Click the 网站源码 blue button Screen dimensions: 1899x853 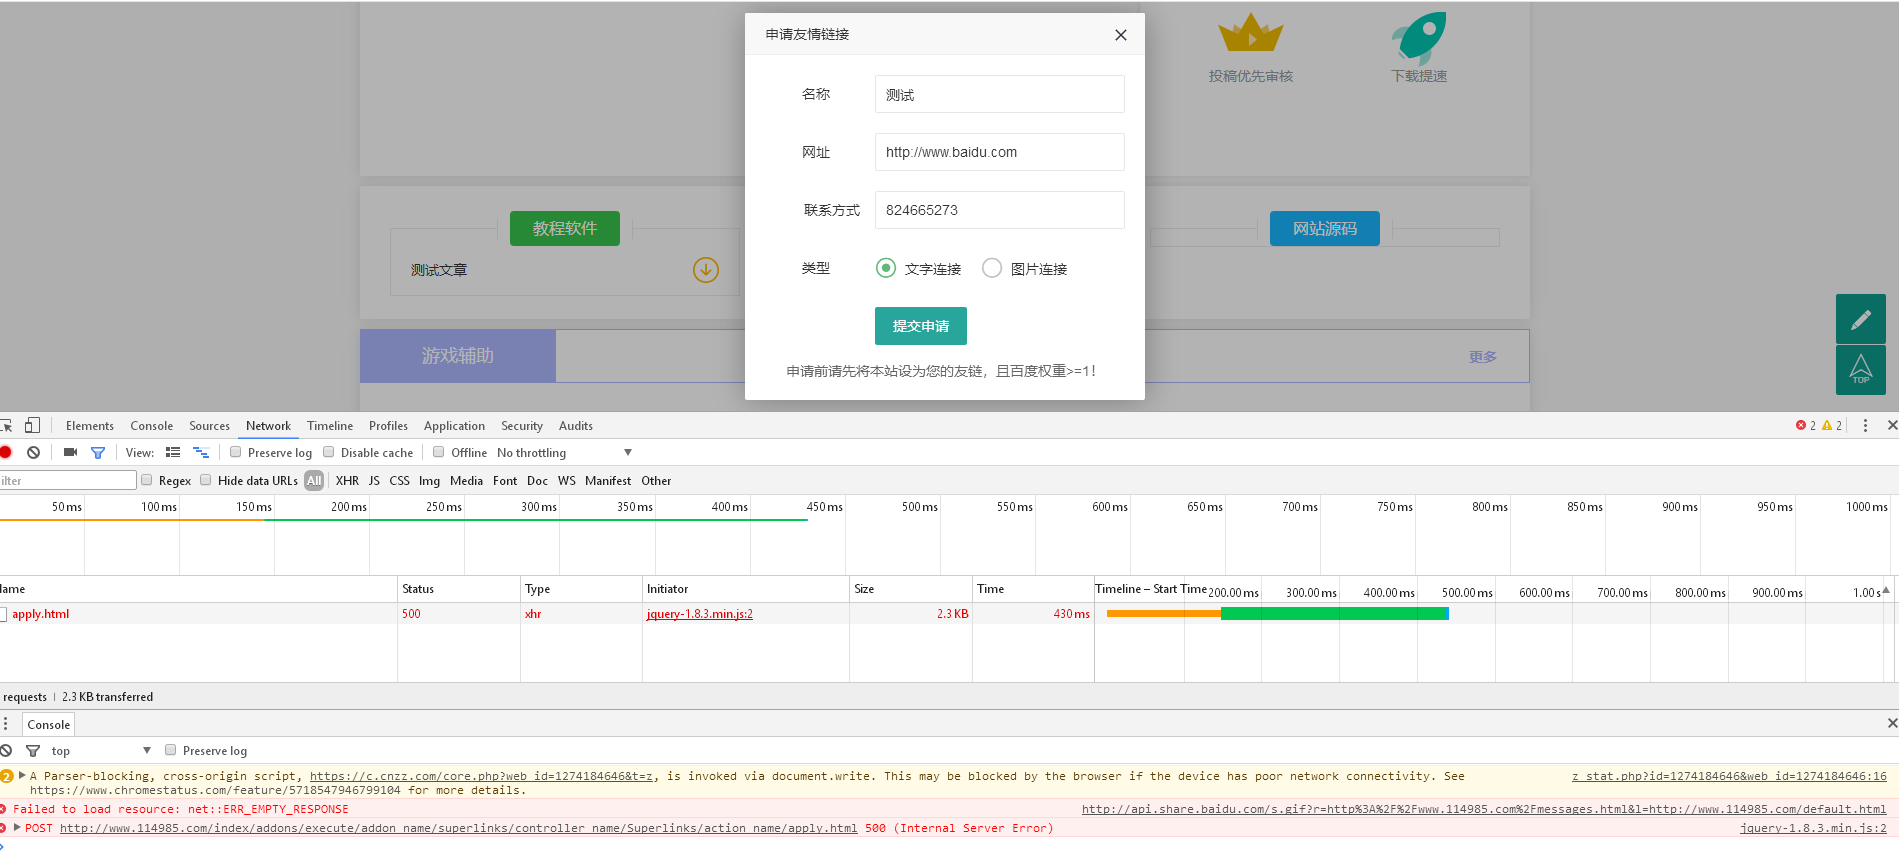point(1325,228)
